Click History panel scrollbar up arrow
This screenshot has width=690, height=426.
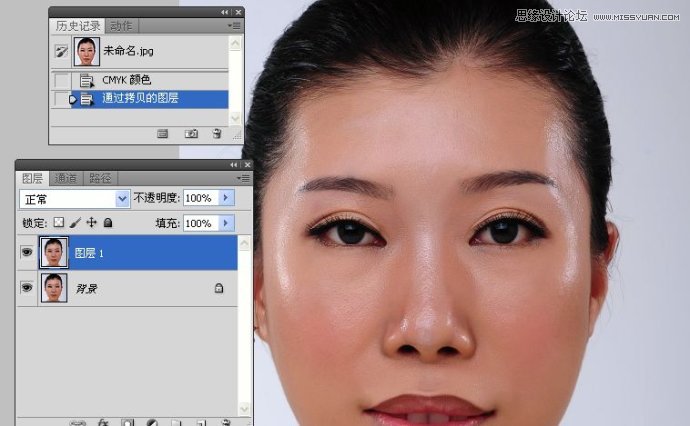[235, 43]
